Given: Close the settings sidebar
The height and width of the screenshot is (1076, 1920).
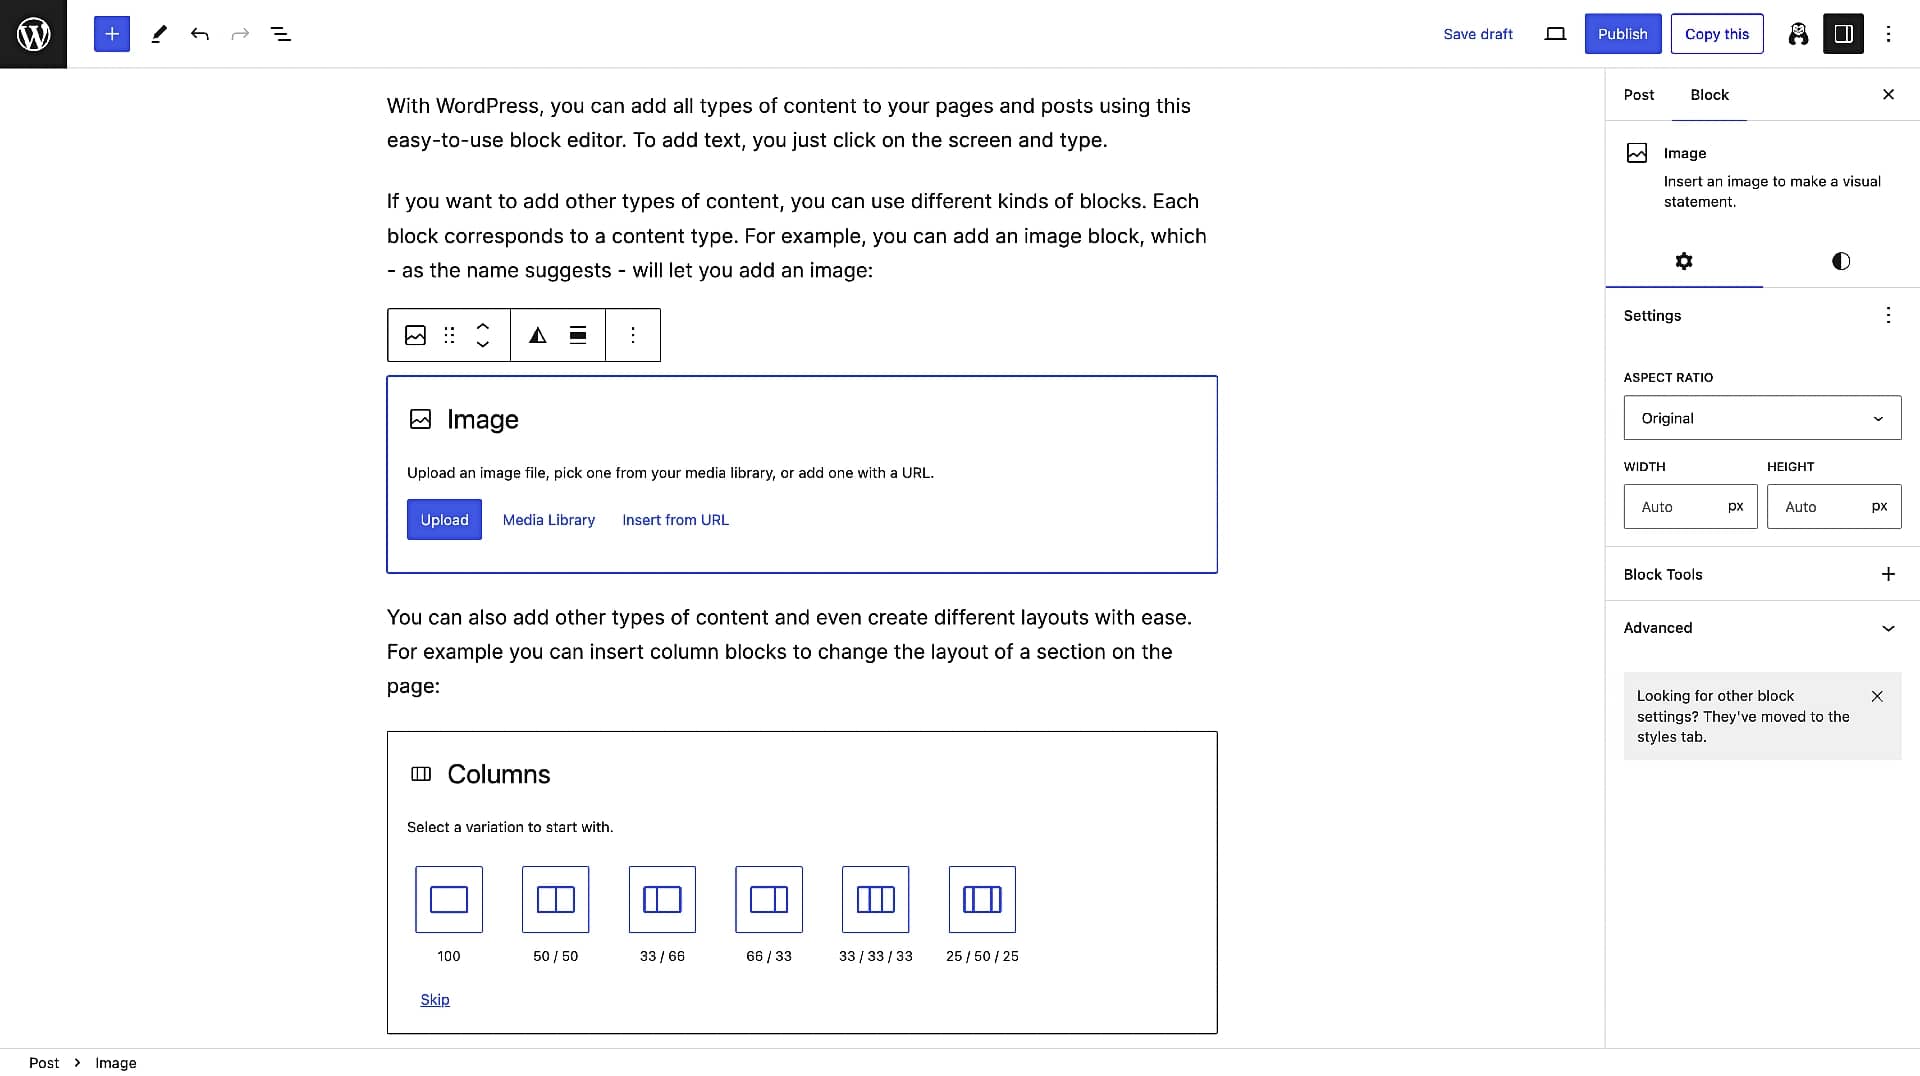Looking at the screenshot, I should (1888, 94).
